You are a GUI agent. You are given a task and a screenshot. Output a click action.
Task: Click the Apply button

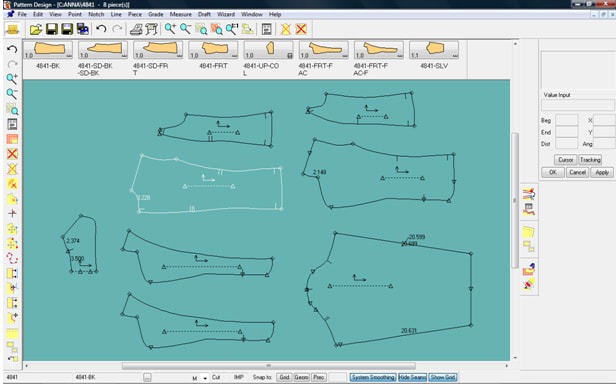(x=601, y=172)
